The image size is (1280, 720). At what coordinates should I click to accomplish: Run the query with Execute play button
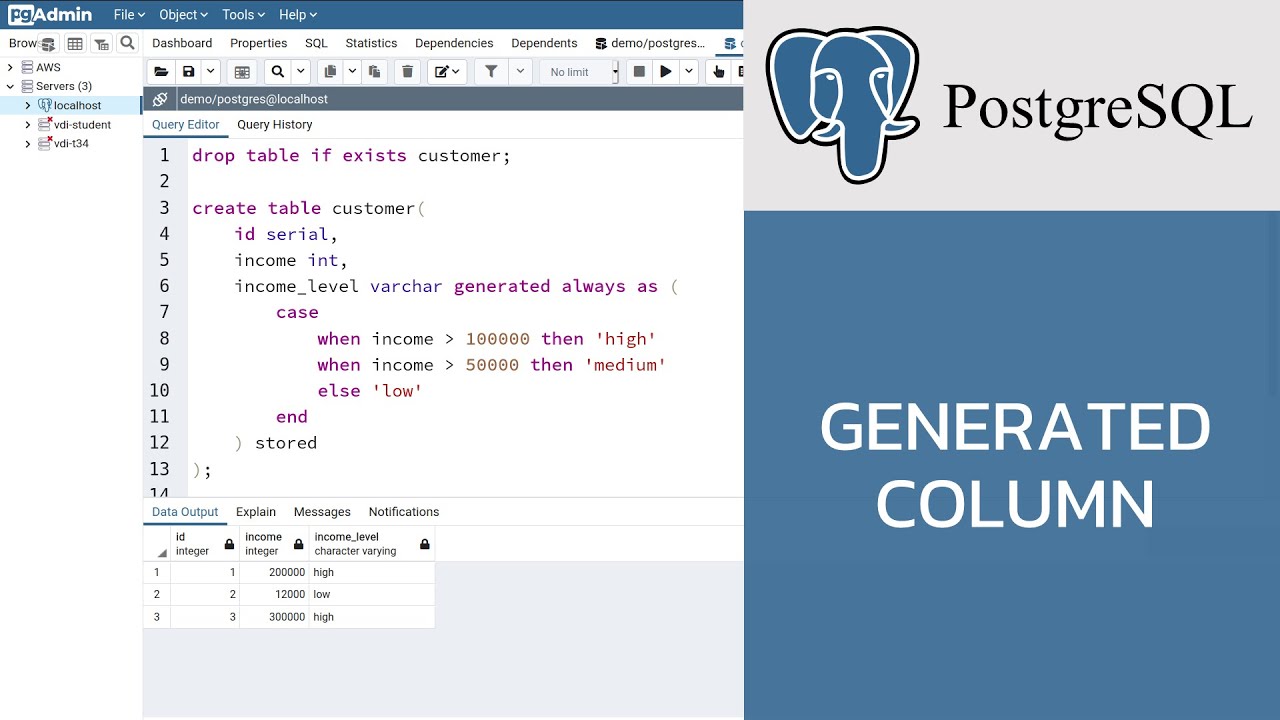click(x=665, y=72)
